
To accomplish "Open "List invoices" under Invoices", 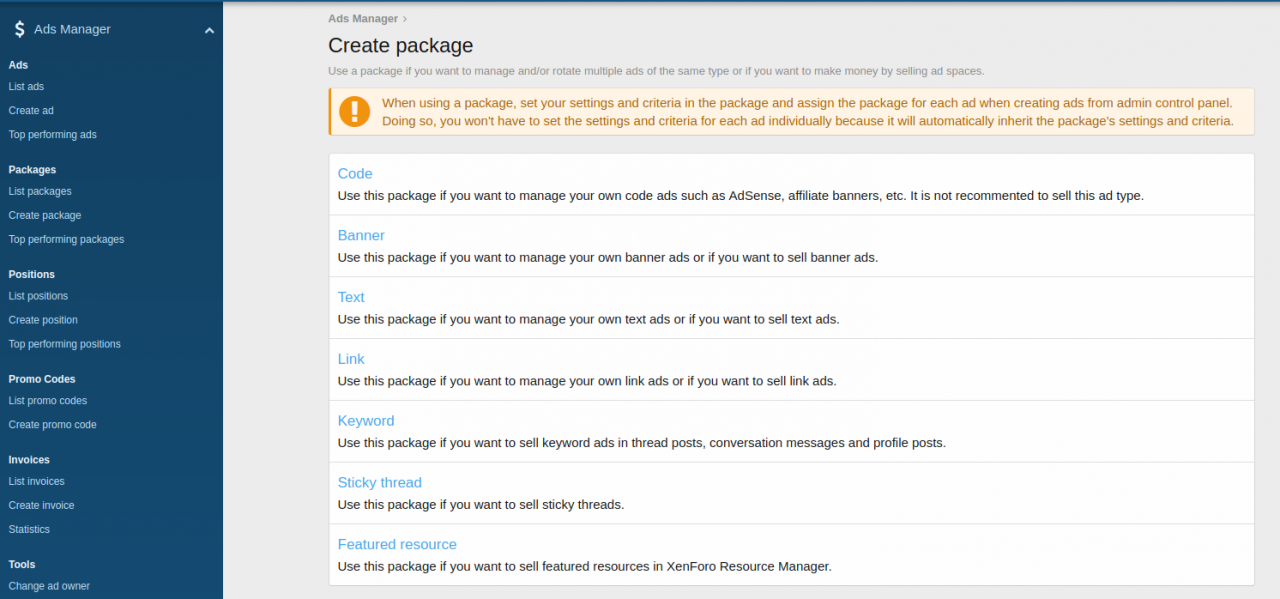I will tap(34, 481).
